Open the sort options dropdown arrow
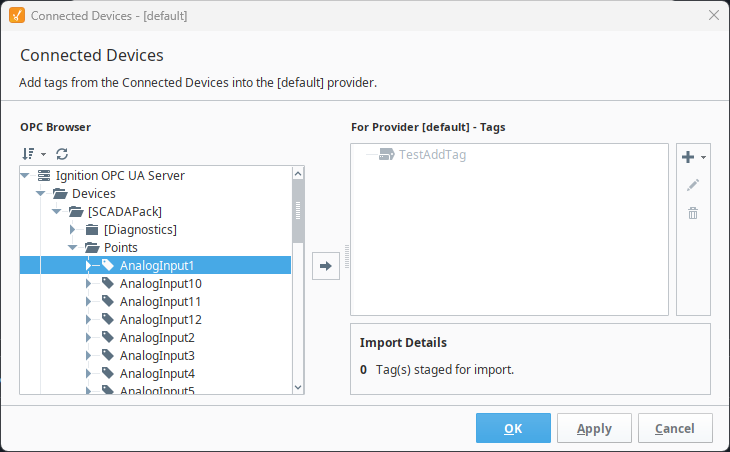The image size is (730, 452). 43,154
